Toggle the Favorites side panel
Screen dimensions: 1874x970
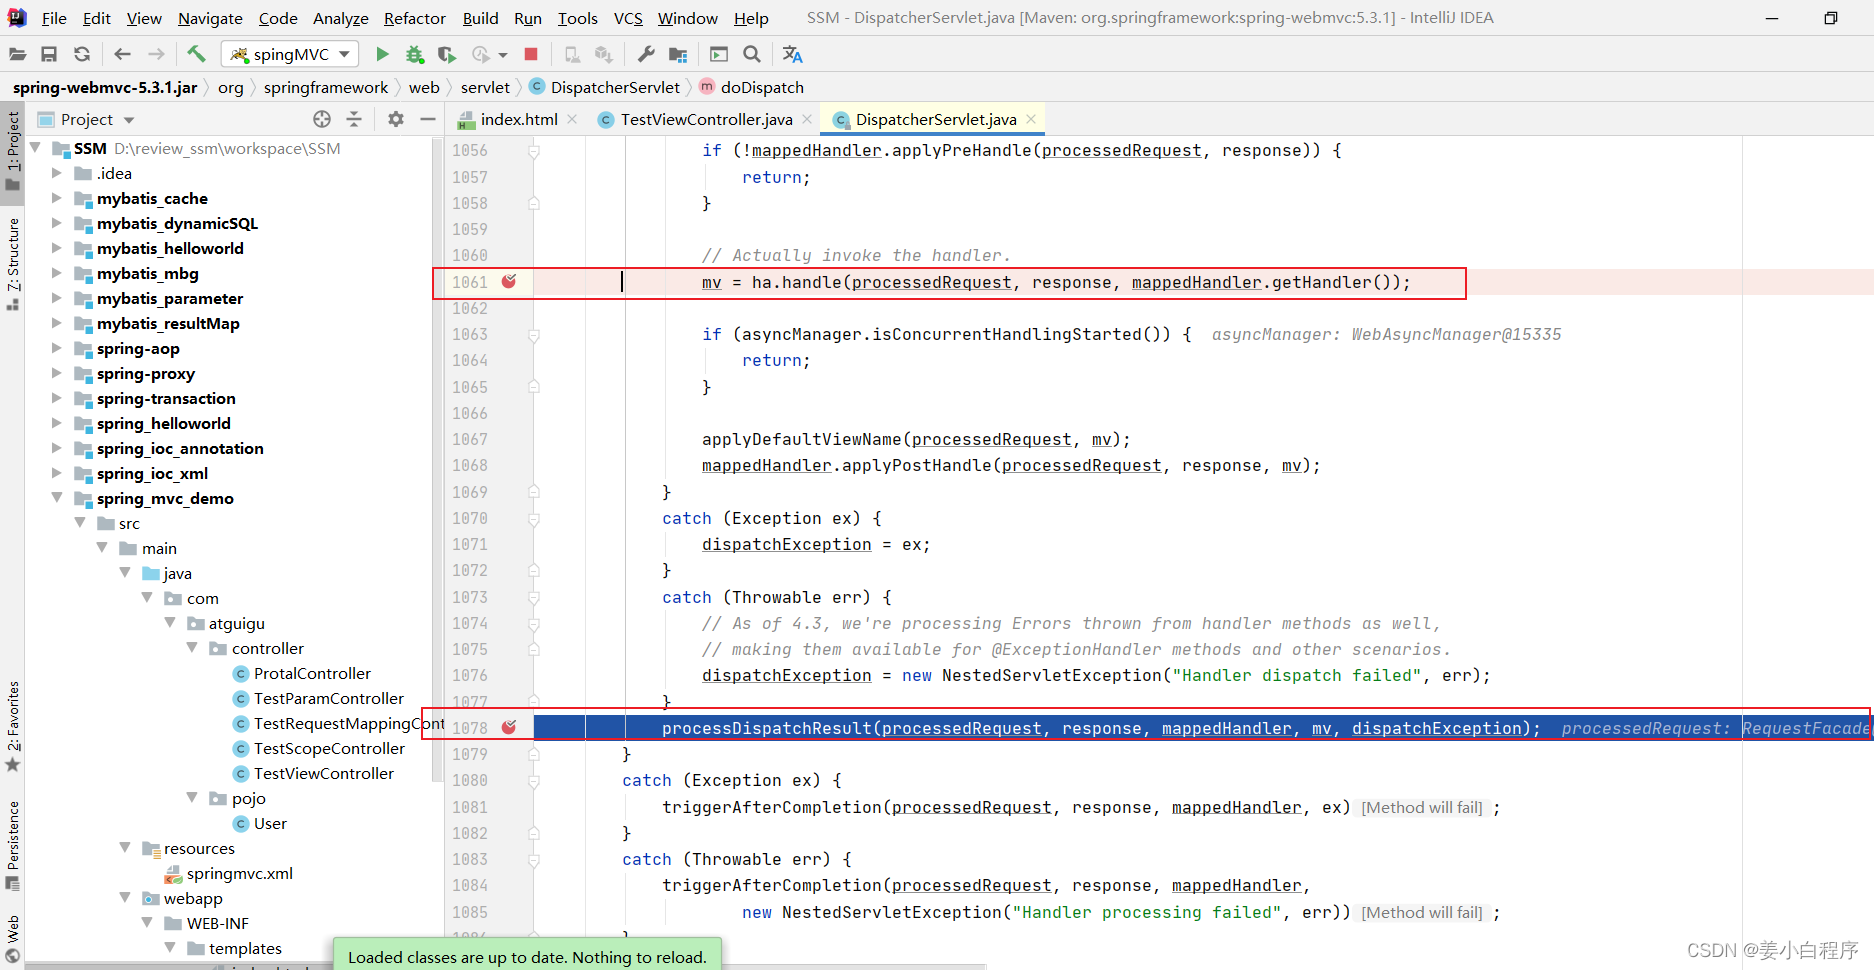13,726
